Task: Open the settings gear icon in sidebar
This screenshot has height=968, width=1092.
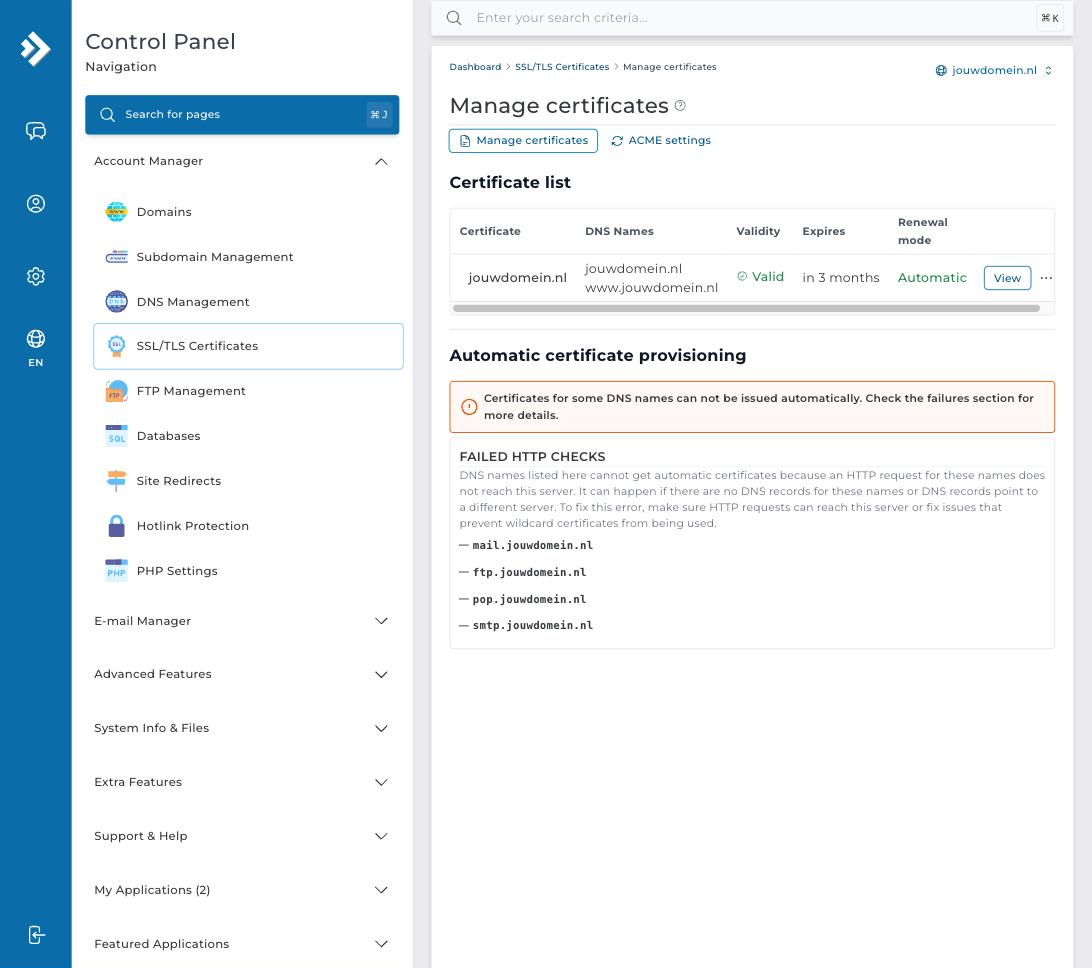Action: [x=36, y=276]
